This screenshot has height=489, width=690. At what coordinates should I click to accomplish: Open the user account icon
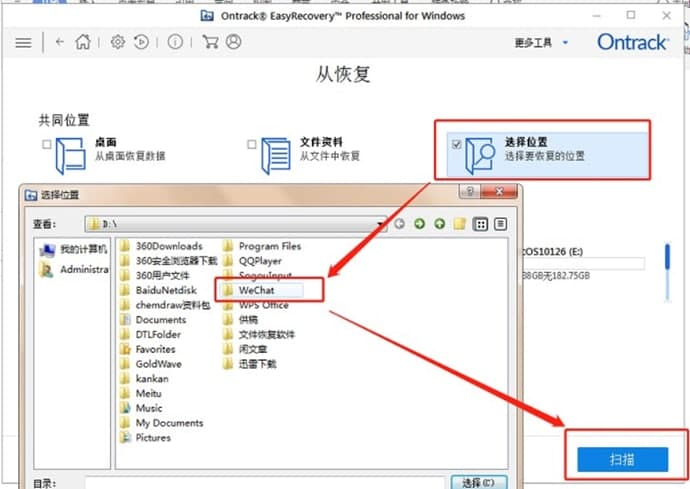click(x=234, y=42)
